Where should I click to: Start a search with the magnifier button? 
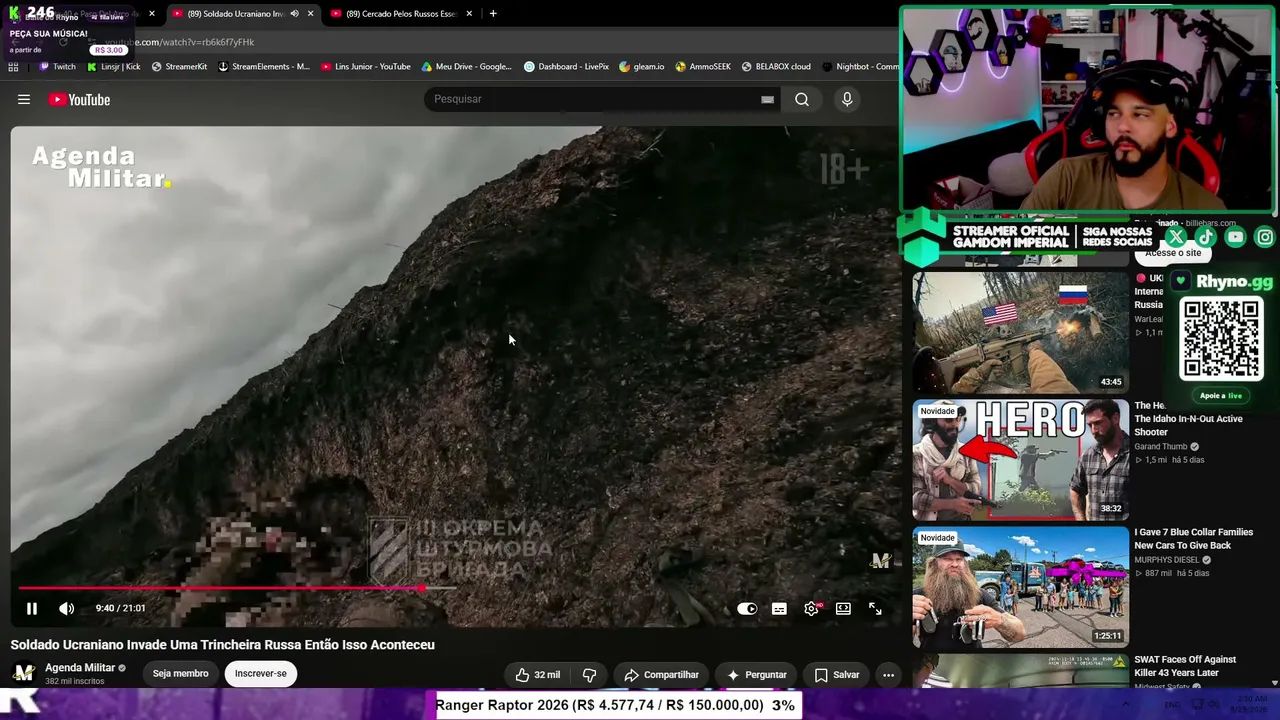coord(802,99)
